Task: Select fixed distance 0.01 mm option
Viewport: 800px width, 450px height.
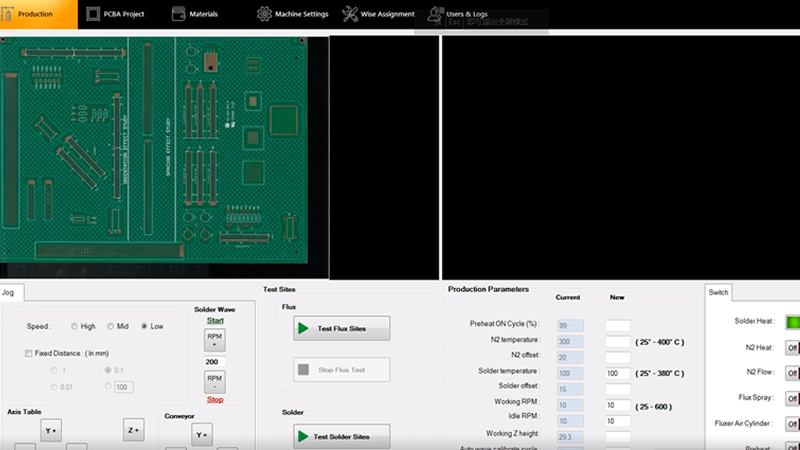Action: 54,387
